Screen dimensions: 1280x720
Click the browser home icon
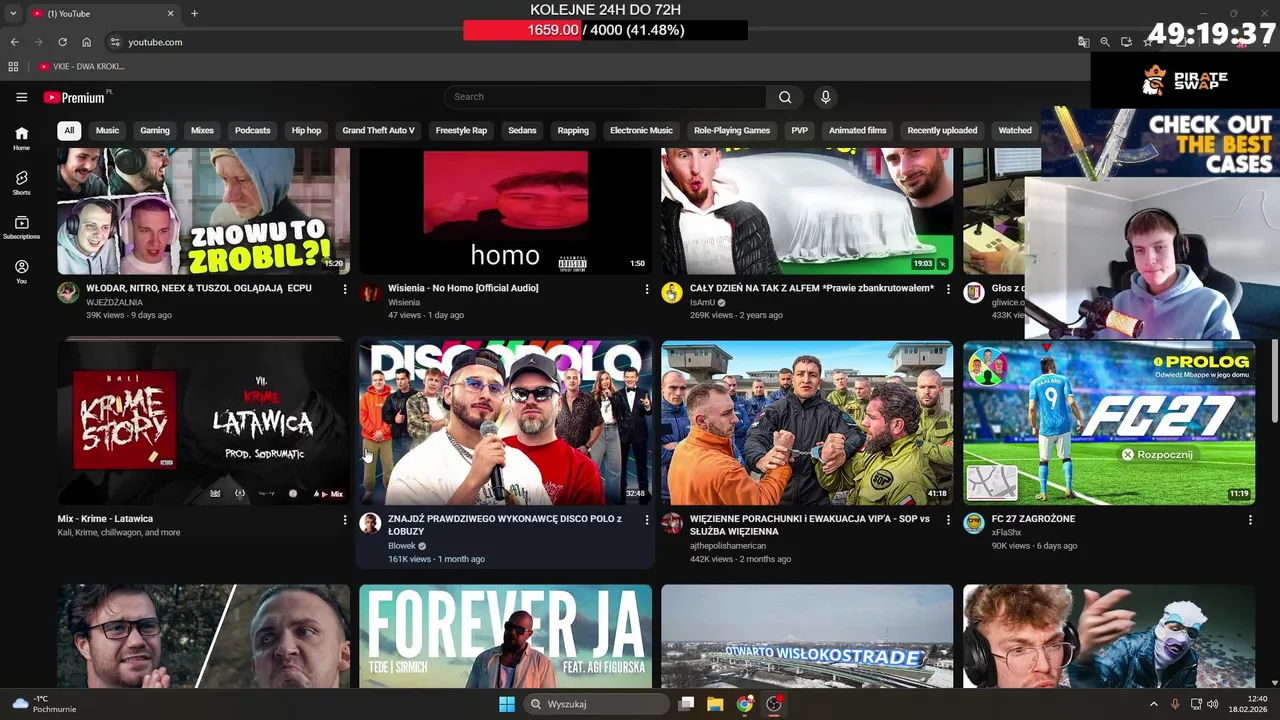tap(87, 42)
